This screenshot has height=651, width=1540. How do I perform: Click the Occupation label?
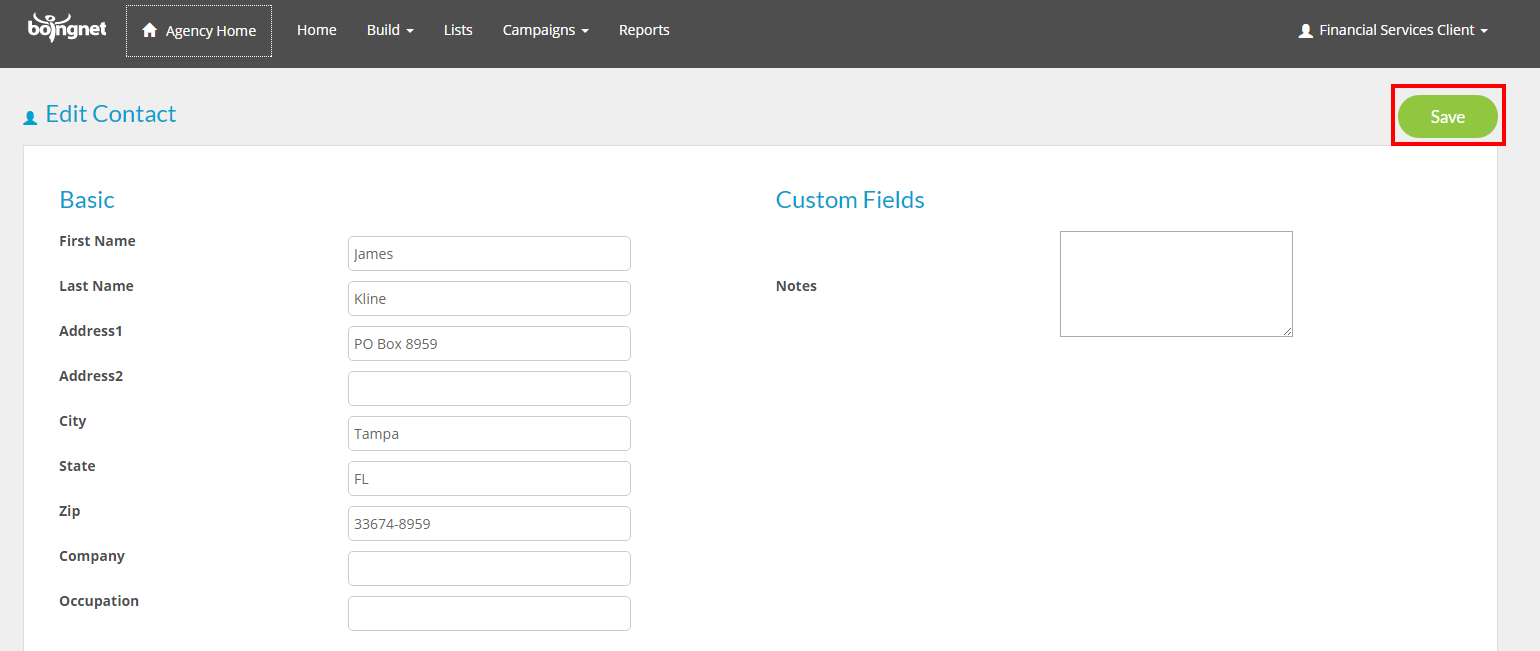(x=99, y=601)
